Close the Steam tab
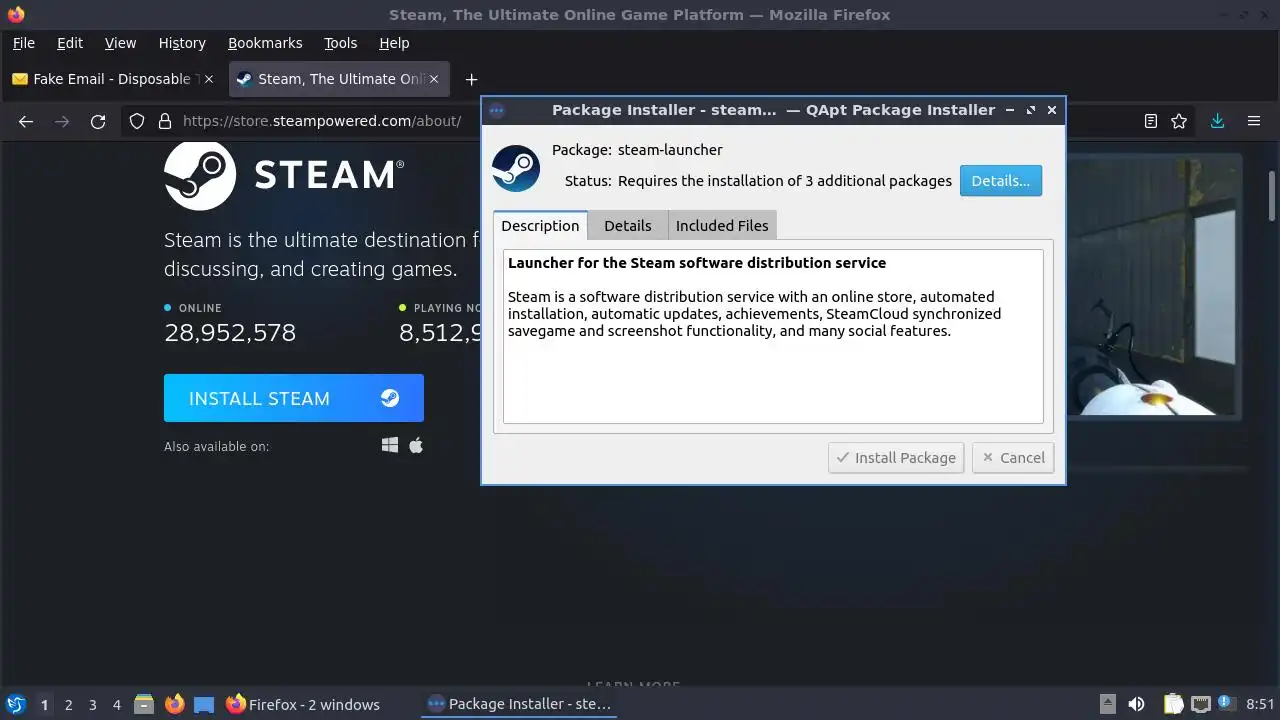Viewport: 1280px width, 720px height. [434, 79]
